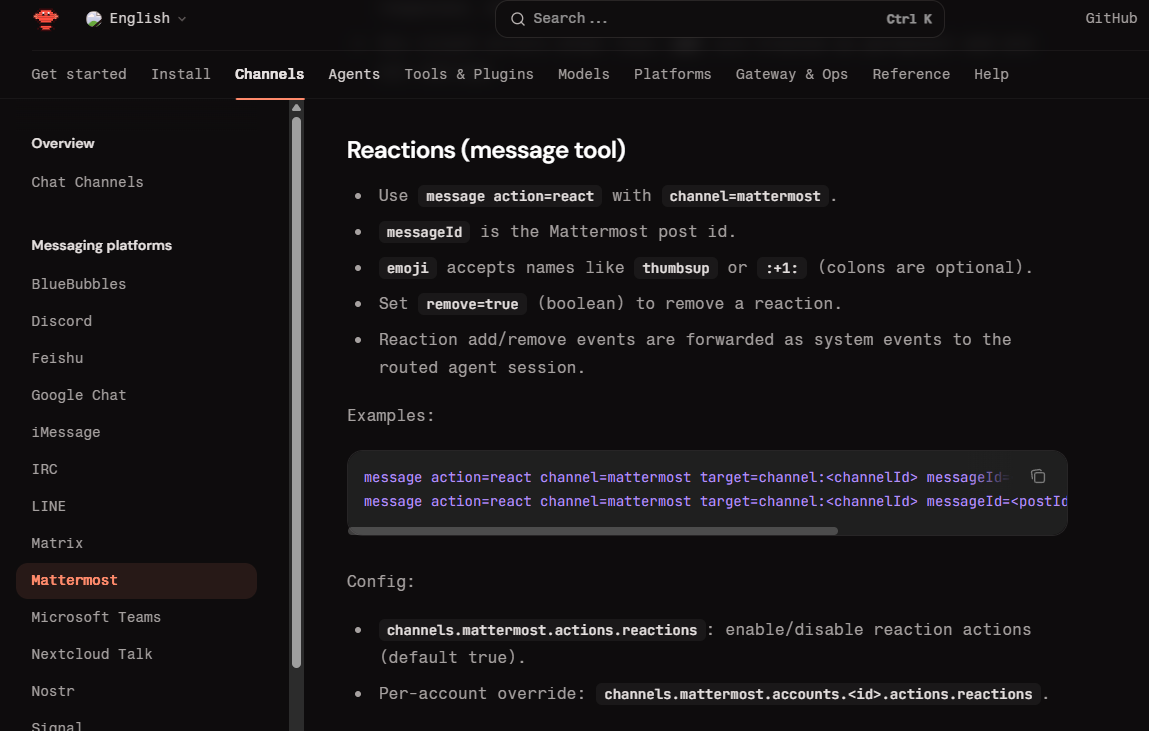The image size is (1149, 731).
Task: Copy the example code block
Action: point(1038,476)
